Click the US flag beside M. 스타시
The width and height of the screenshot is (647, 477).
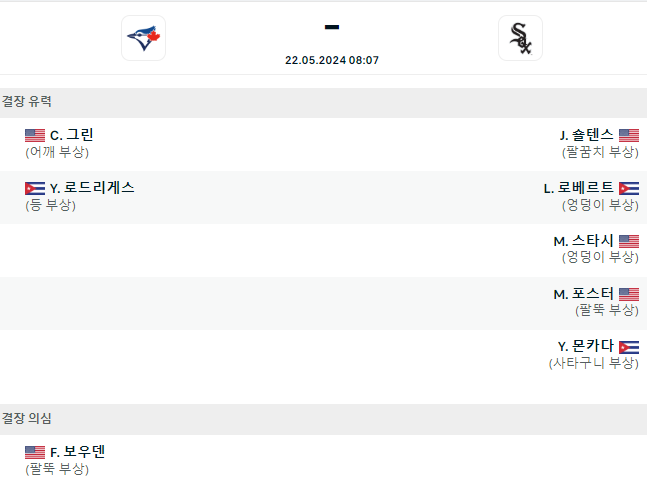[x=629, y=241]
